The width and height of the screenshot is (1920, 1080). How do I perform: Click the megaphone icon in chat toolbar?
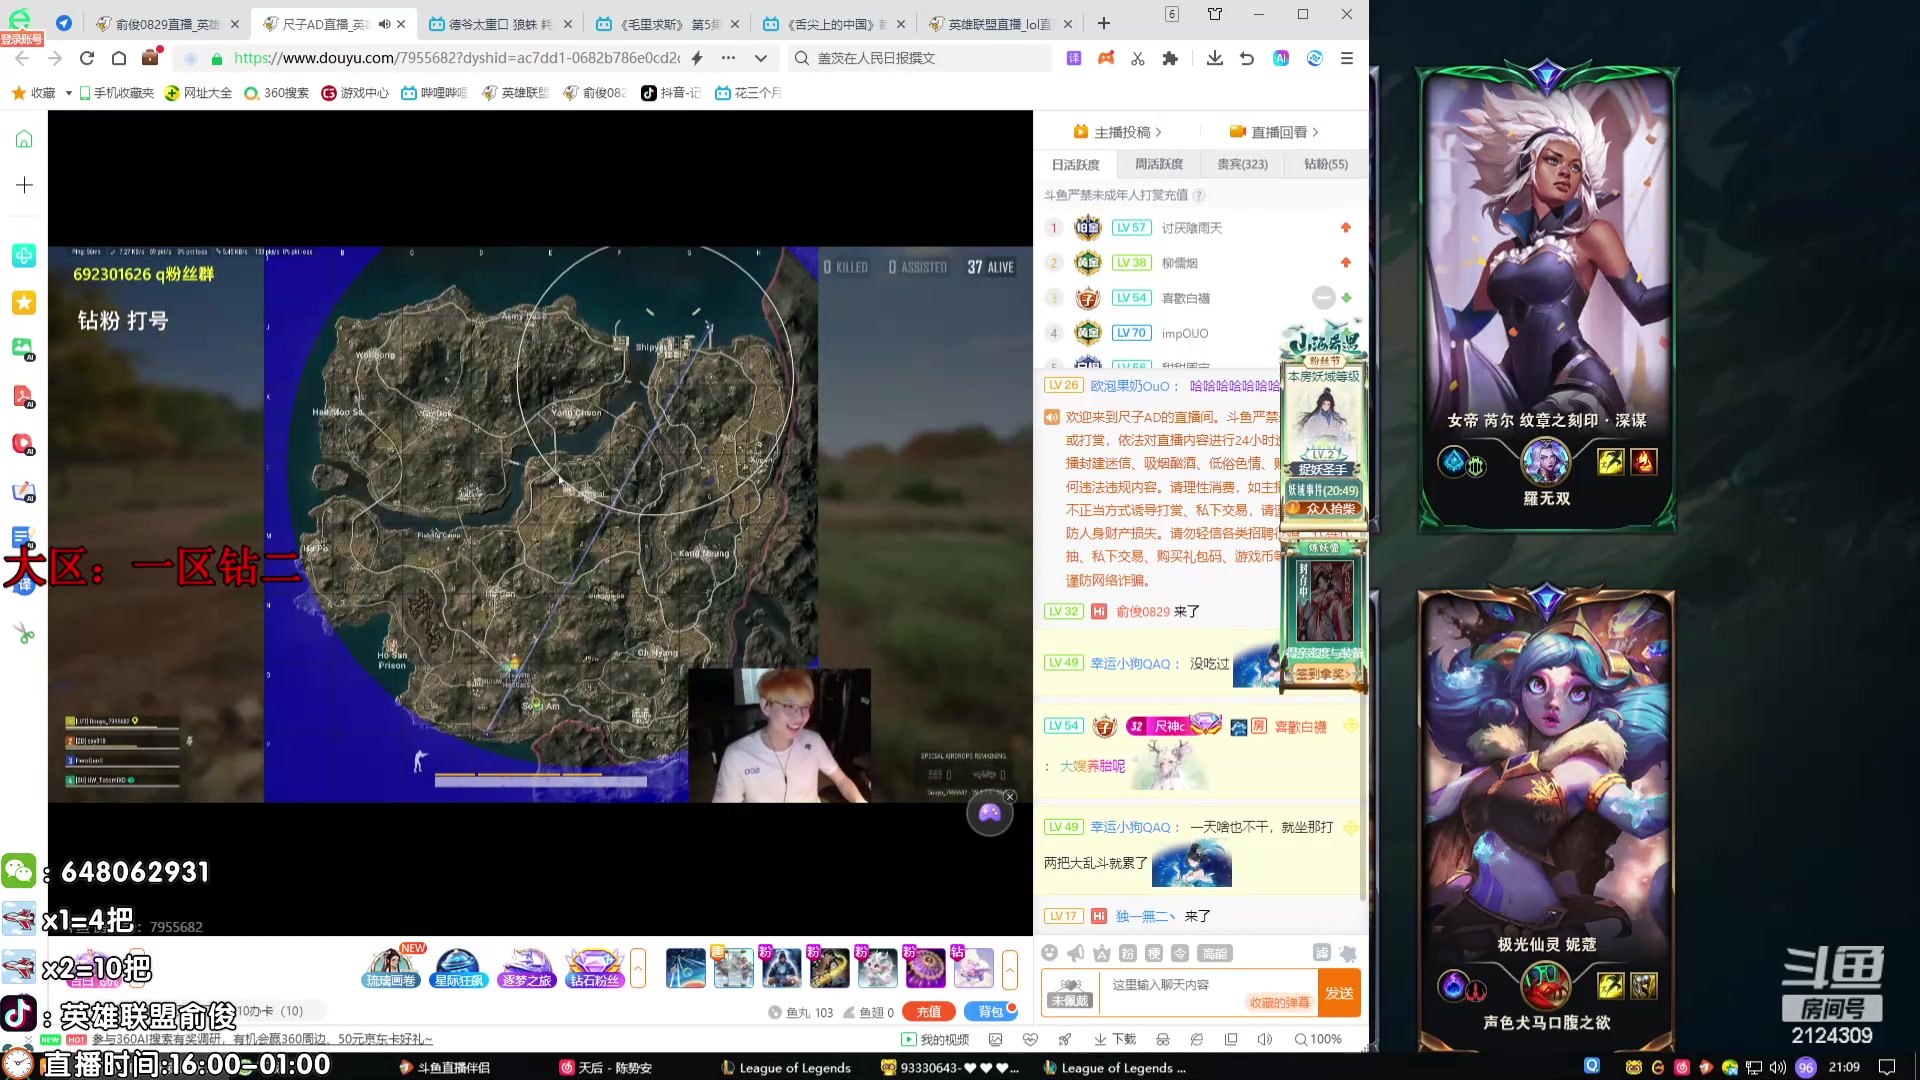click(x=1075, y=953)
